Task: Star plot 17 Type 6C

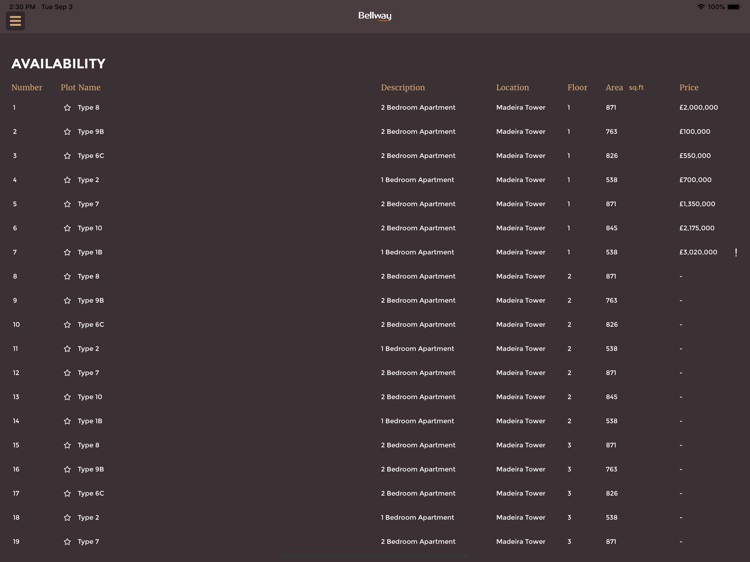Action: point(67,493)
